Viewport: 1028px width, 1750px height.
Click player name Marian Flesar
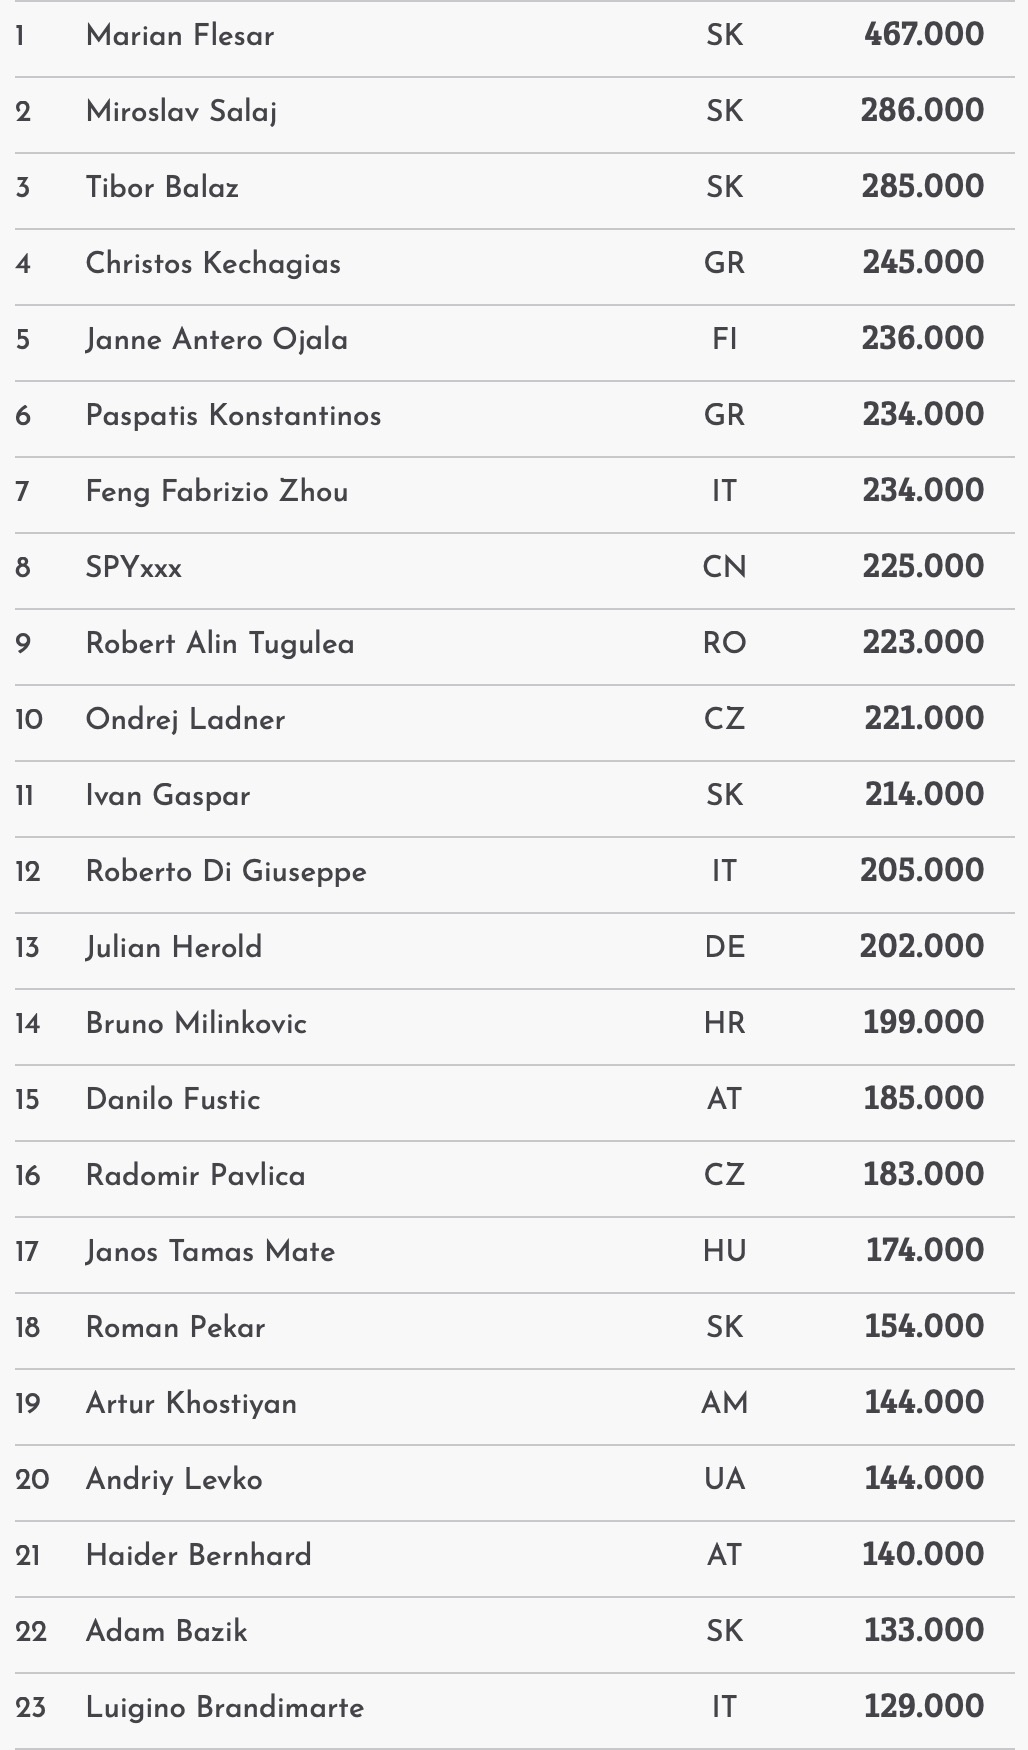(x=180, y=36)
